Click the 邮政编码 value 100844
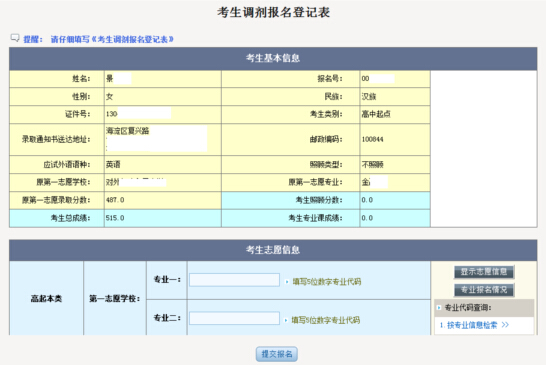Screen dimensions: 546x365 click(373, 139)
